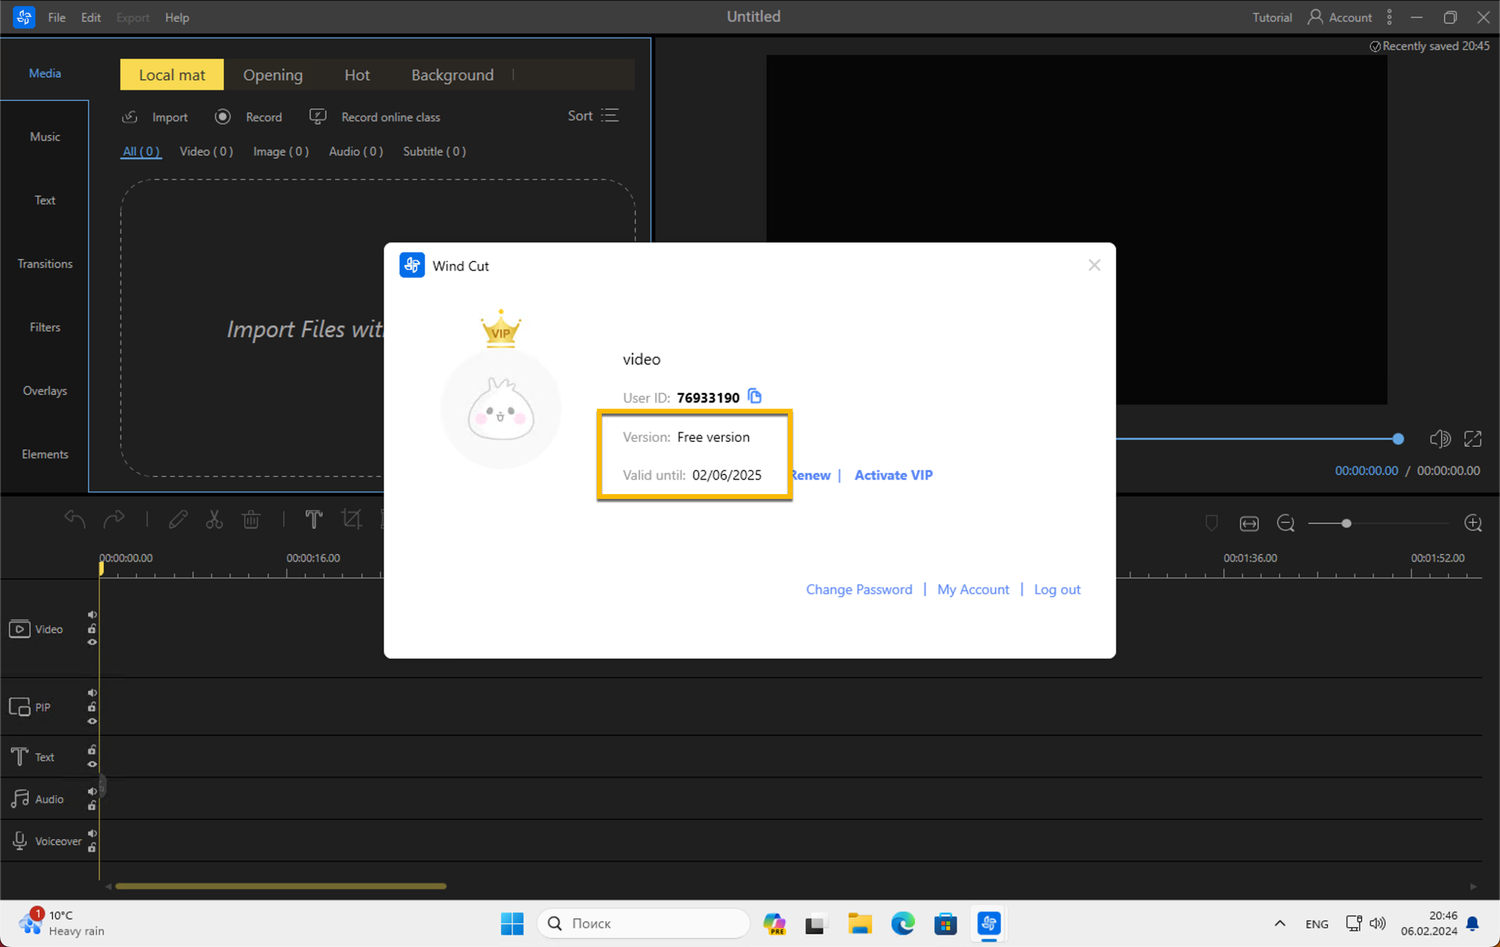Click the Text tool icon in timeline toolbar
Screen dimensions: 1500x947
tap(314, 519)
